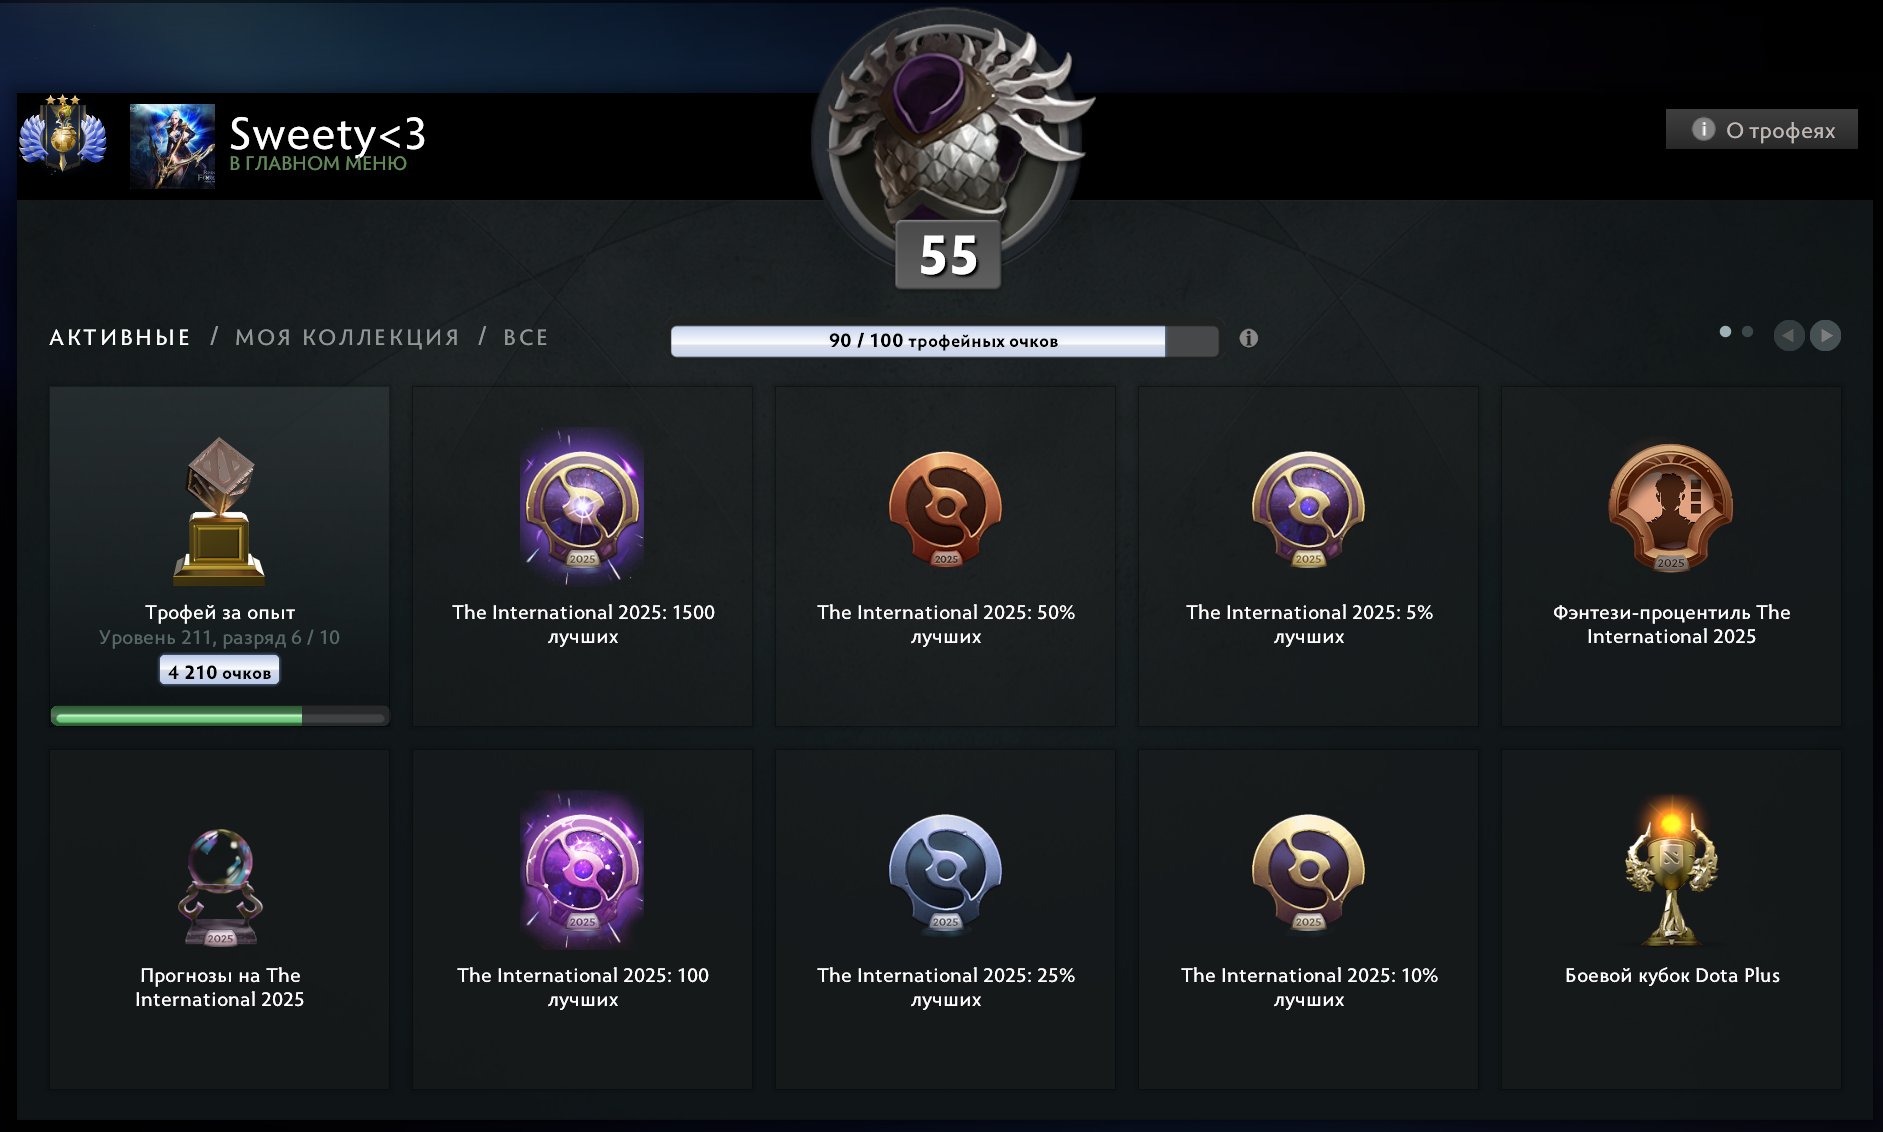Open Фэнтези-процентиль The International 2025 trophy
Image resolution: width=1883 pixels, height=1132 pixels.
(1670, 508)
